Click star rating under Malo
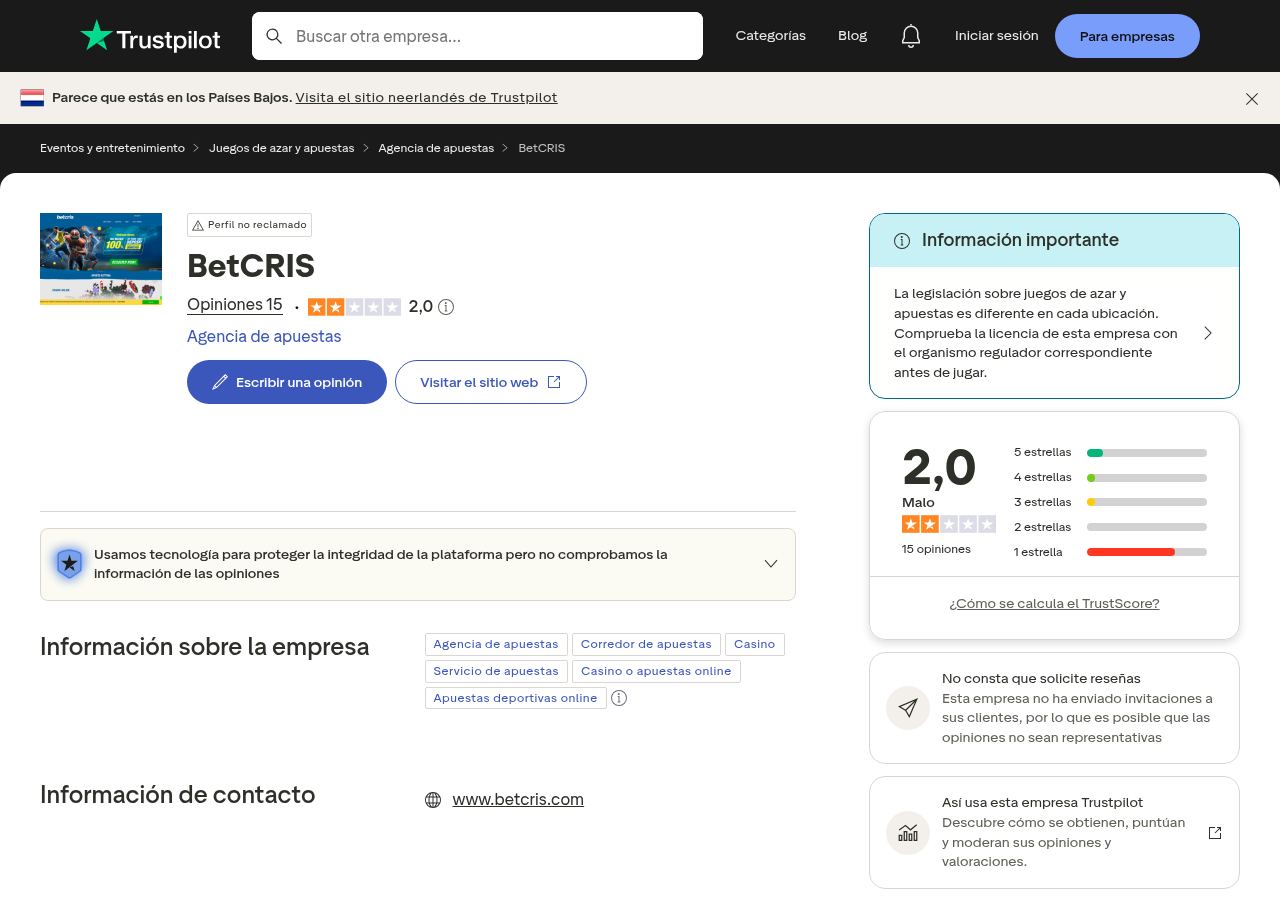Viewport: 1280px width, 900px height. (x=949, y=524)
